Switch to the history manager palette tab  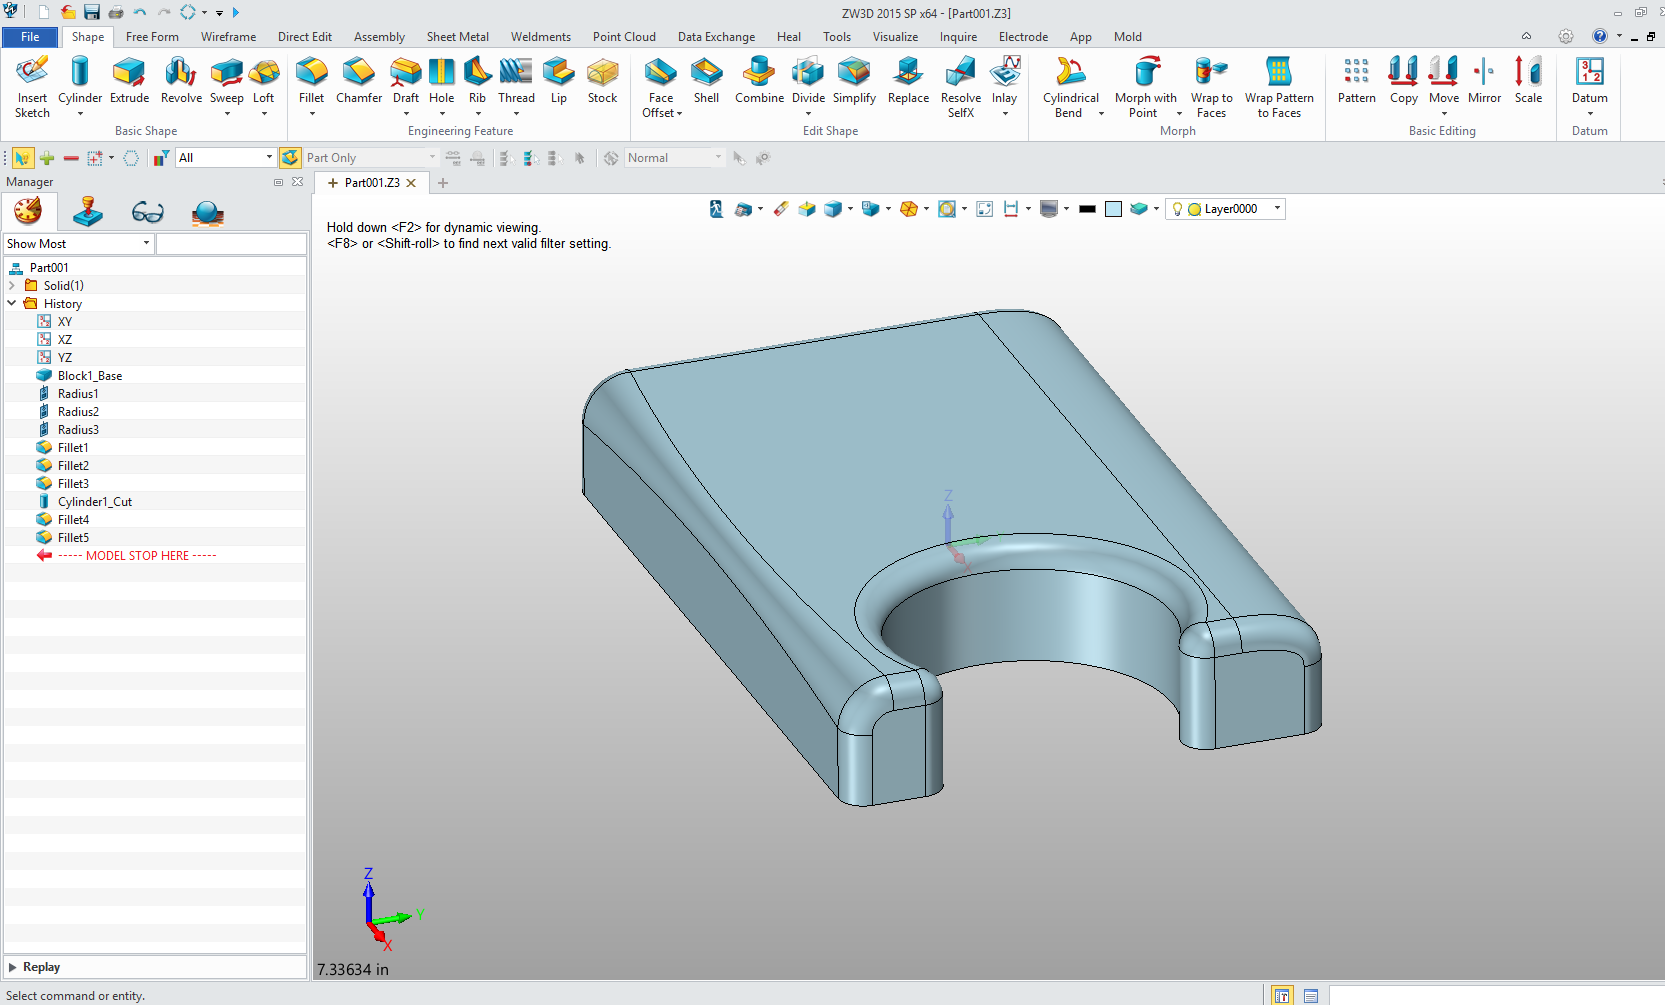[x=28, y=212]
